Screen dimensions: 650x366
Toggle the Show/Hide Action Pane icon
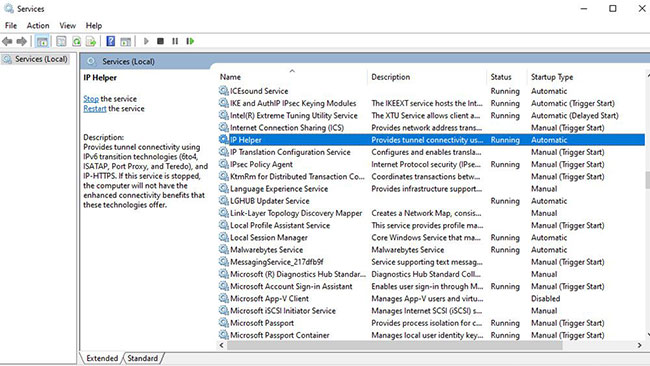[x=126, y=41]
